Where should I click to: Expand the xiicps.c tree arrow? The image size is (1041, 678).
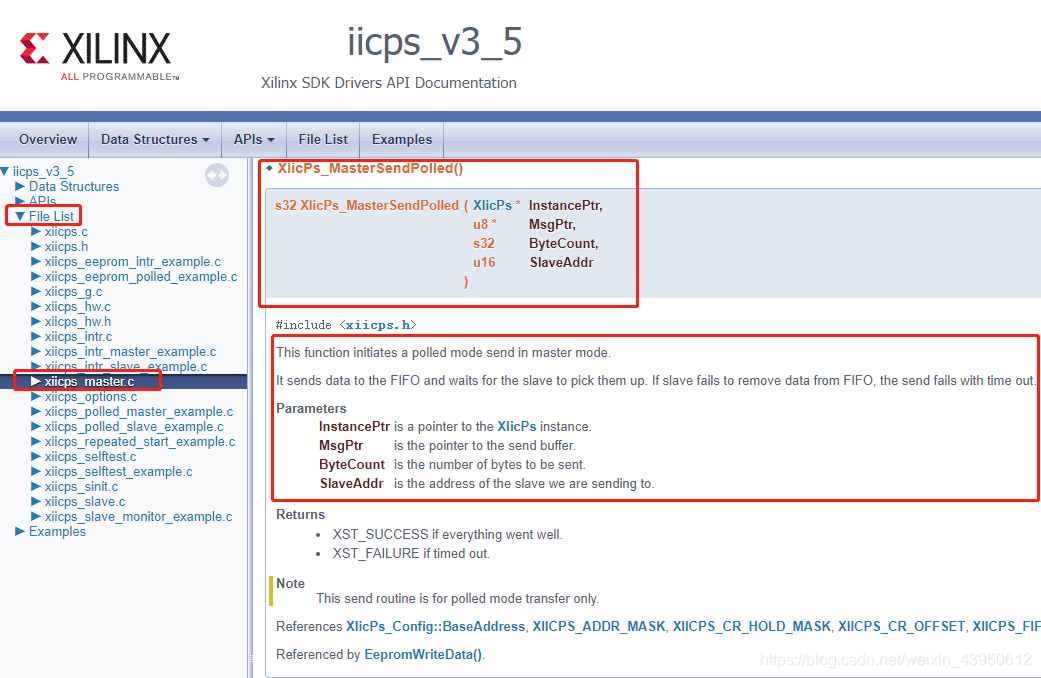[36, 232]
